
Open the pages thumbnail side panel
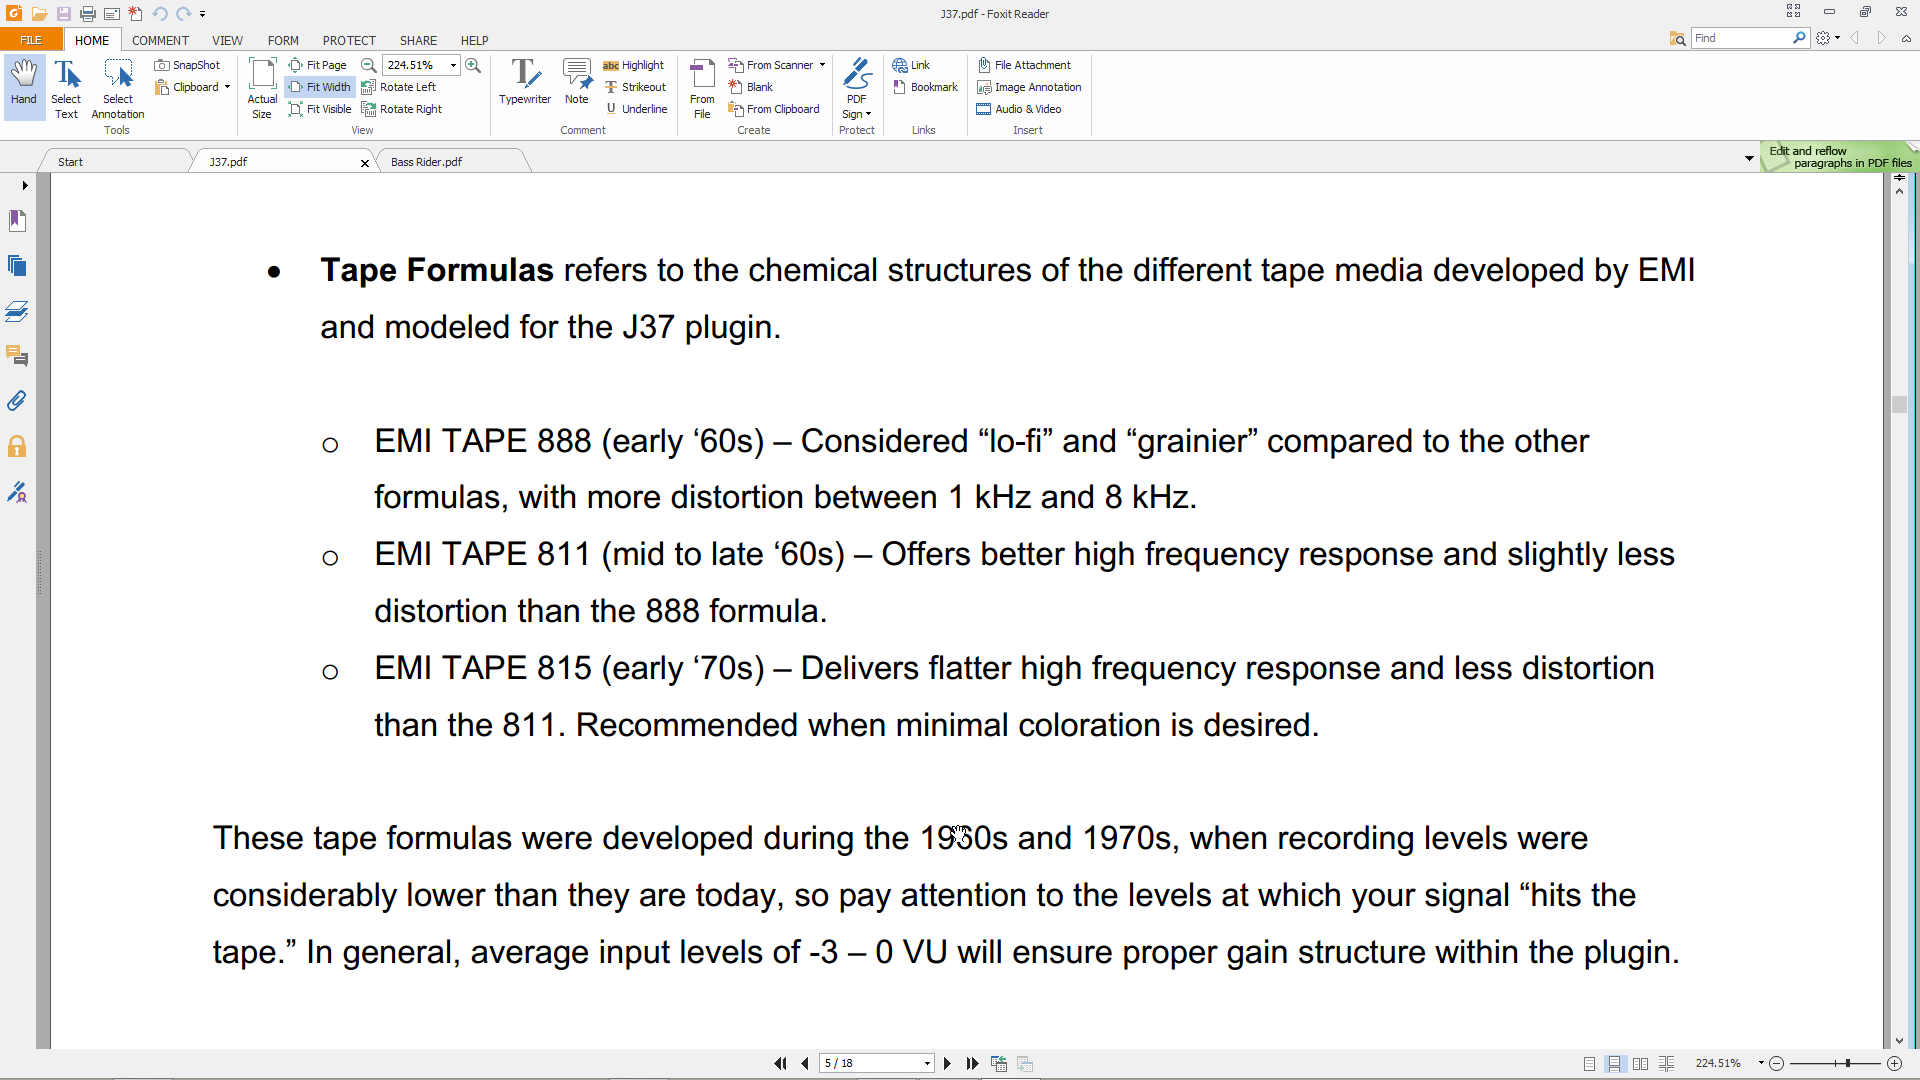tap(17, 265)
